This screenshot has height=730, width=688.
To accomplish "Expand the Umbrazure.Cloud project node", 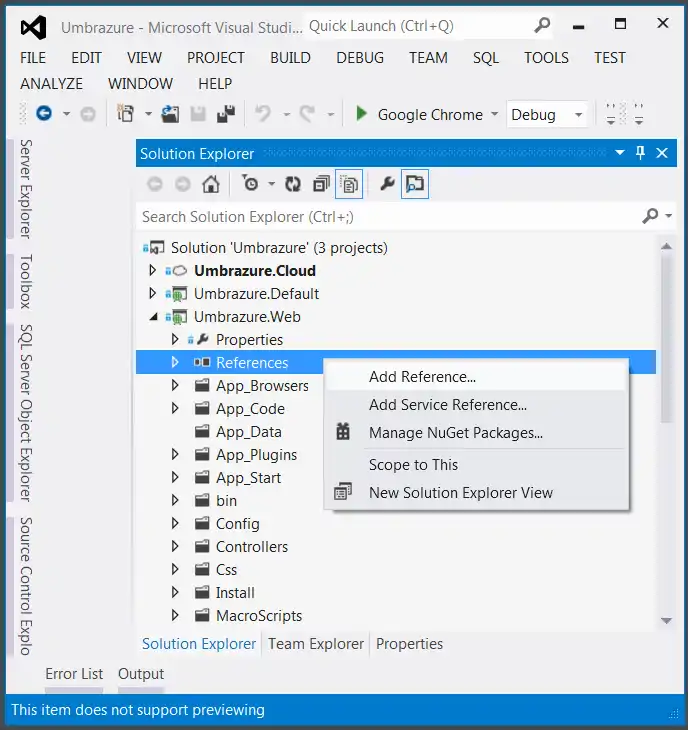I will click(152, 270).
